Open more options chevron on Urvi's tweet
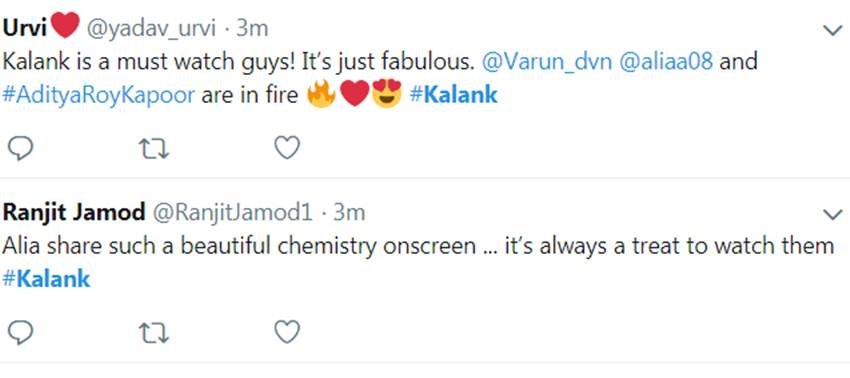Image resolution: width=850 pixels, height=378 pixels. [x=832, y=30]
